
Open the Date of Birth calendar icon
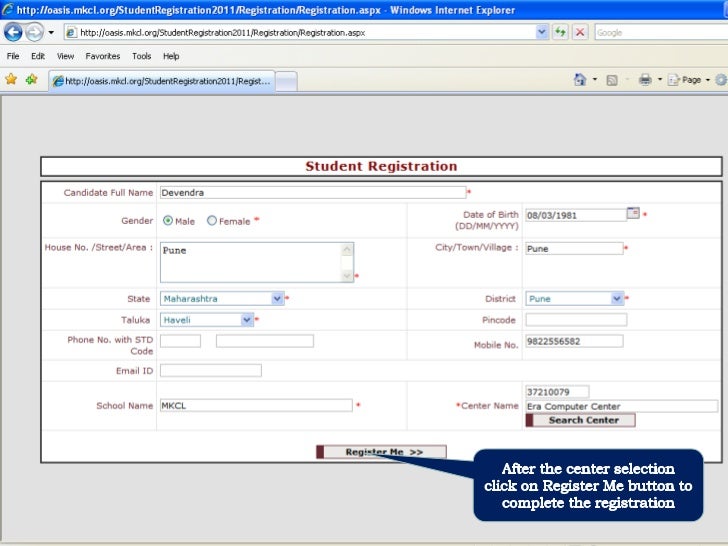(x=633, y=213)
